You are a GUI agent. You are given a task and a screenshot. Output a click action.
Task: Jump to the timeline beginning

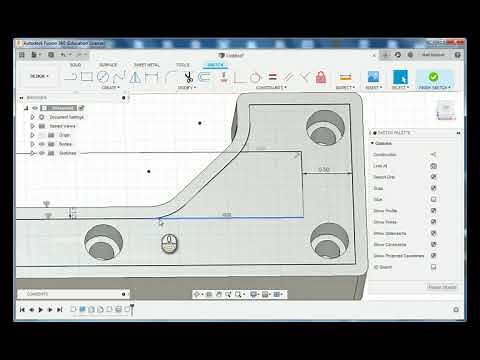point(22,310)
